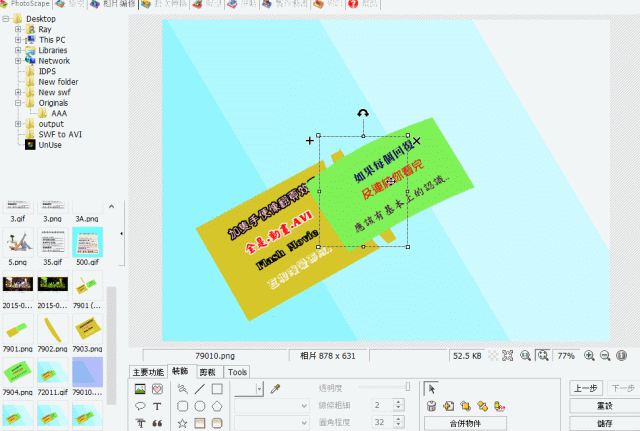Choose the straight line drawing tool
640x431 pixels.
pyautogui.click(x=200, y=389)
